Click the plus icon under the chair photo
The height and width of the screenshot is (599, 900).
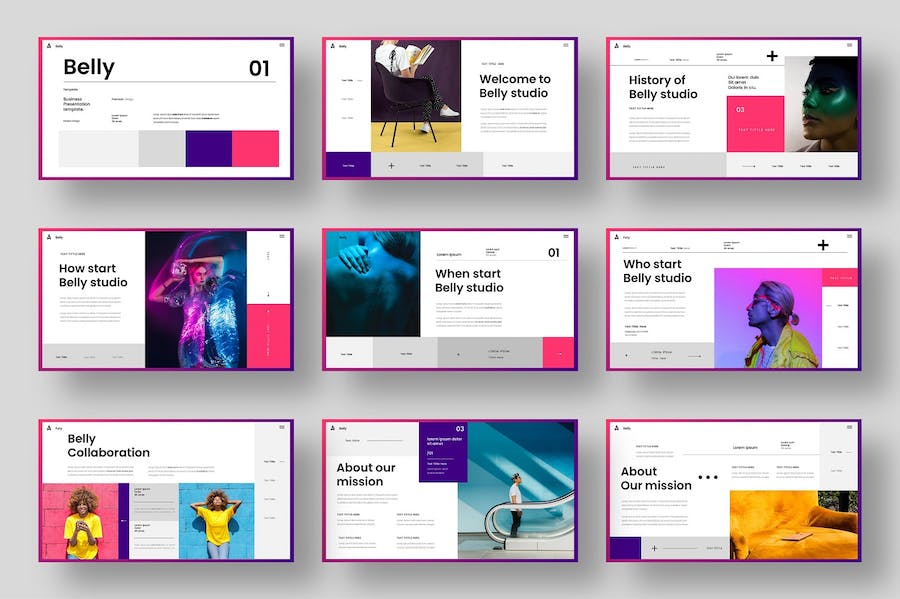point(391,166)
